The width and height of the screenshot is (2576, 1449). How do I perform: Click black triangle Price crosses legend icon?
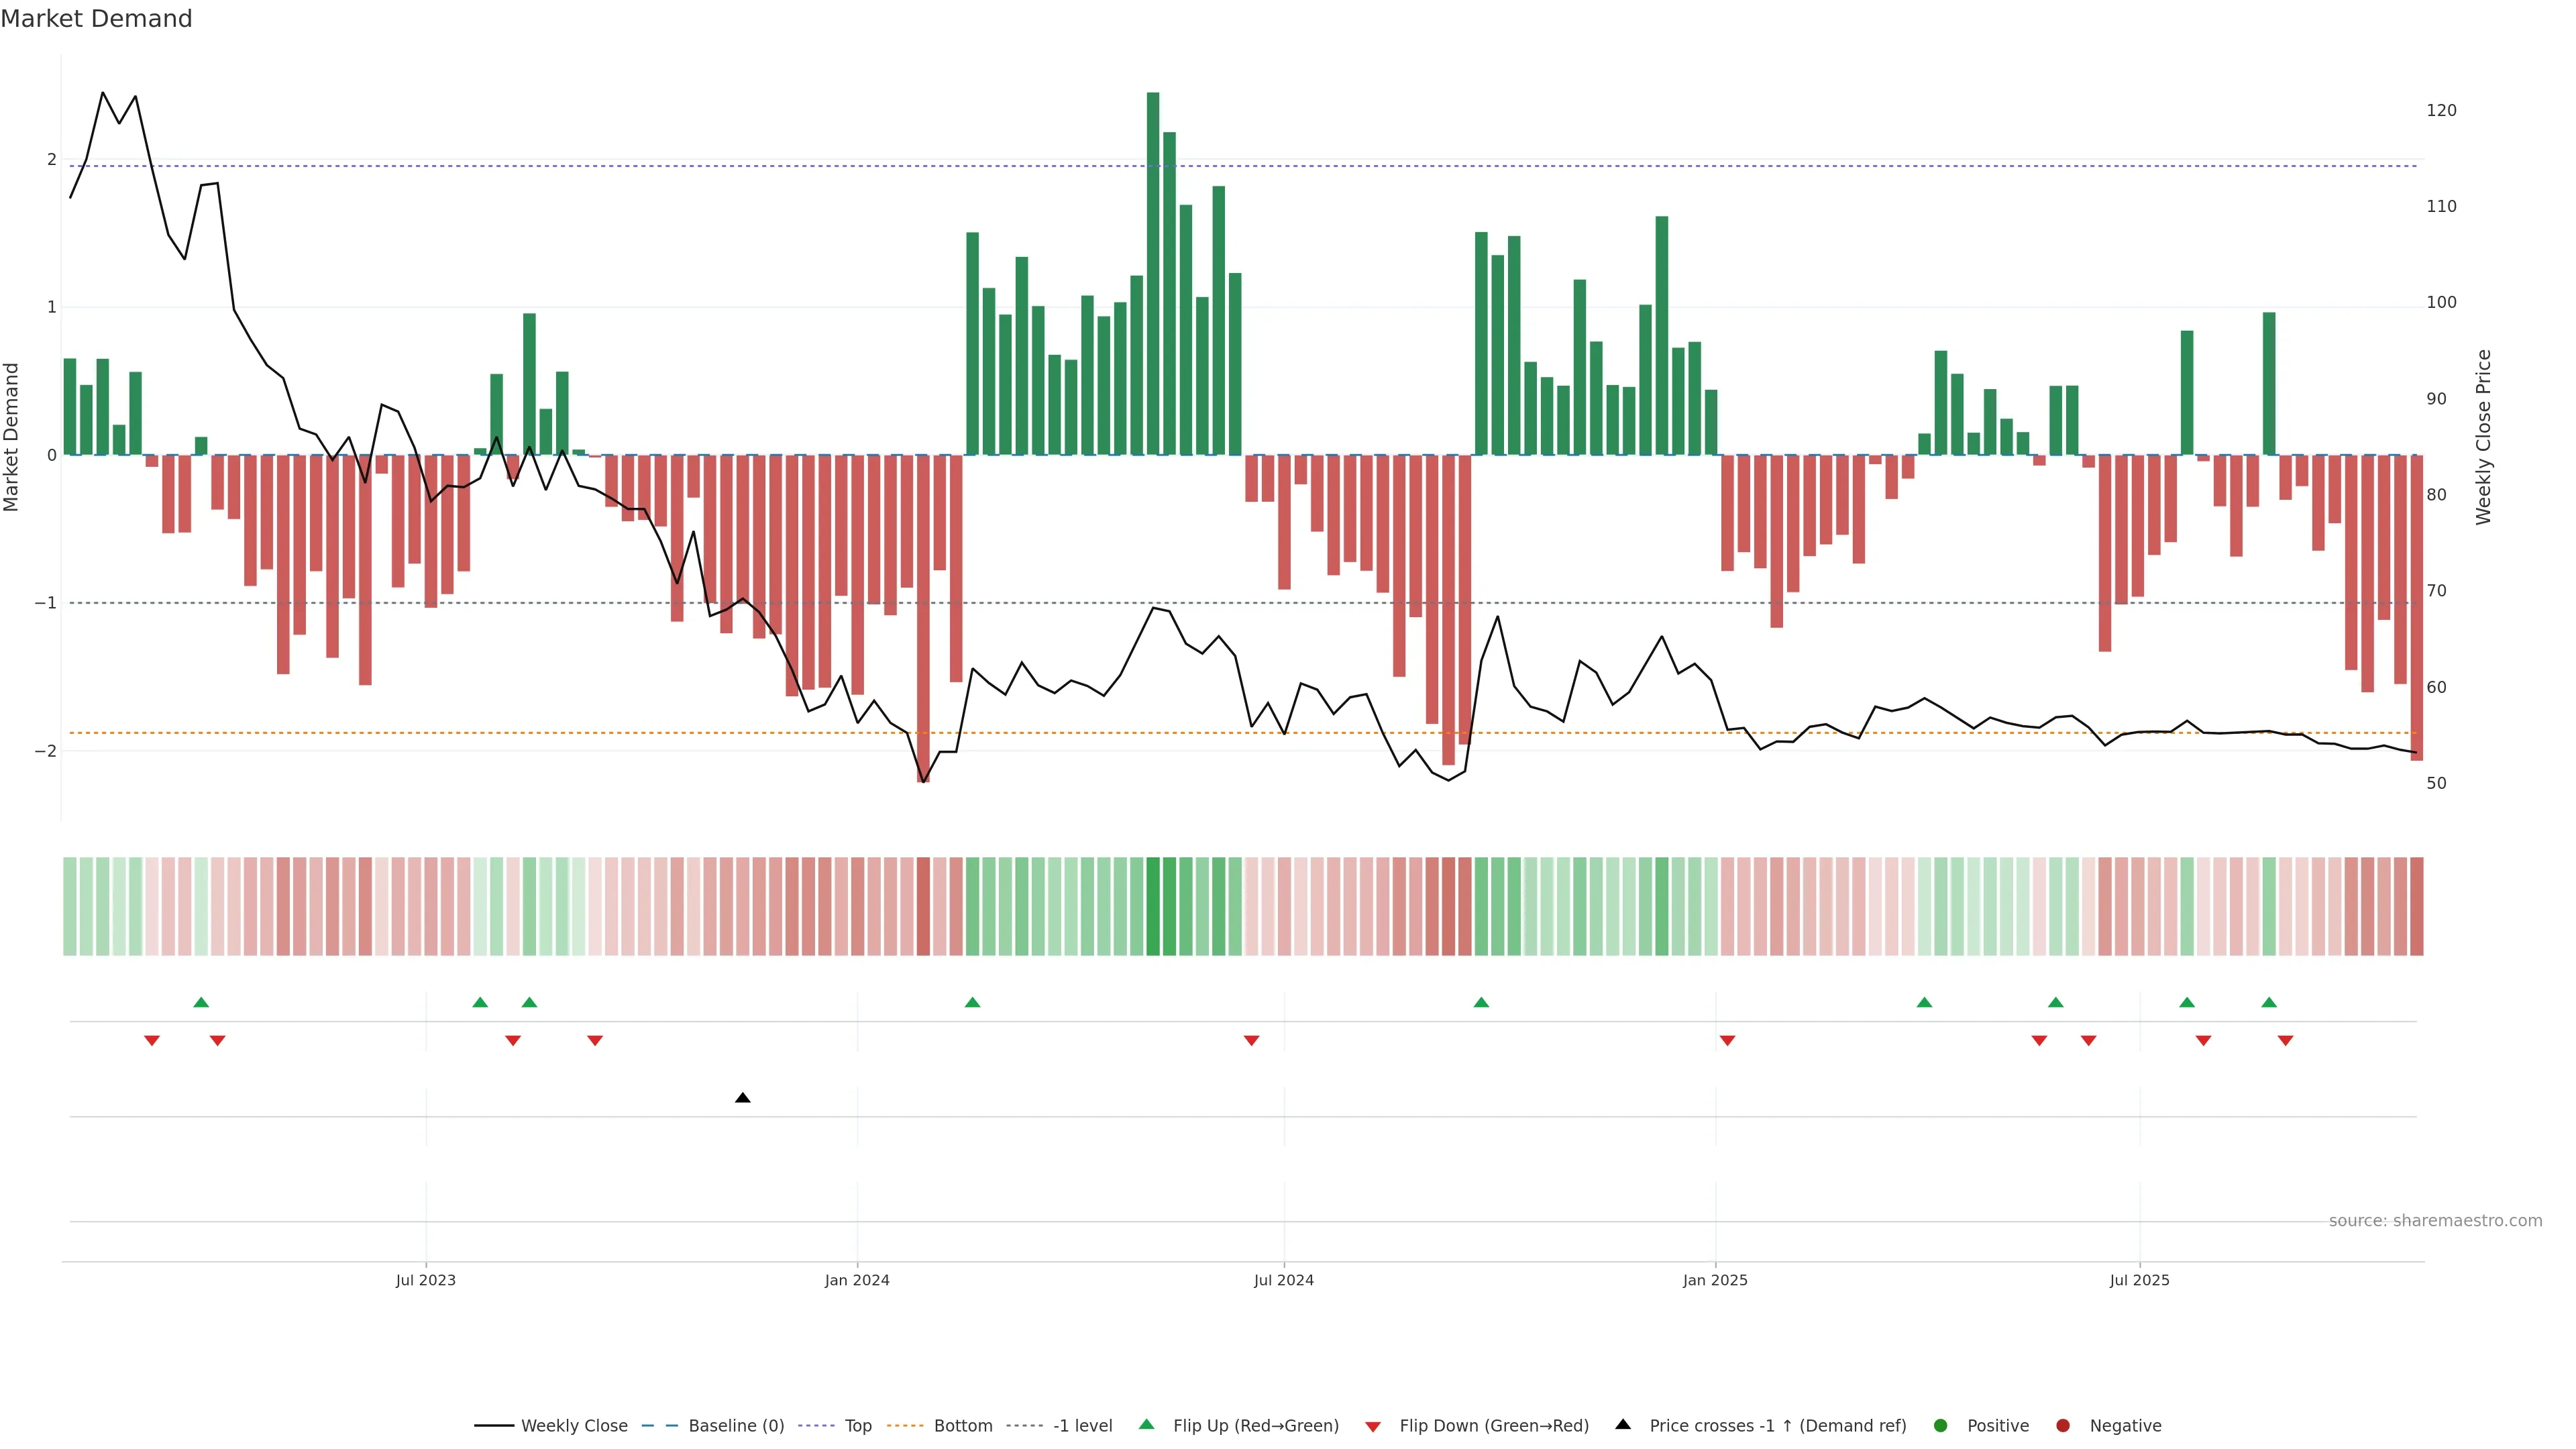[1623, 1425]
